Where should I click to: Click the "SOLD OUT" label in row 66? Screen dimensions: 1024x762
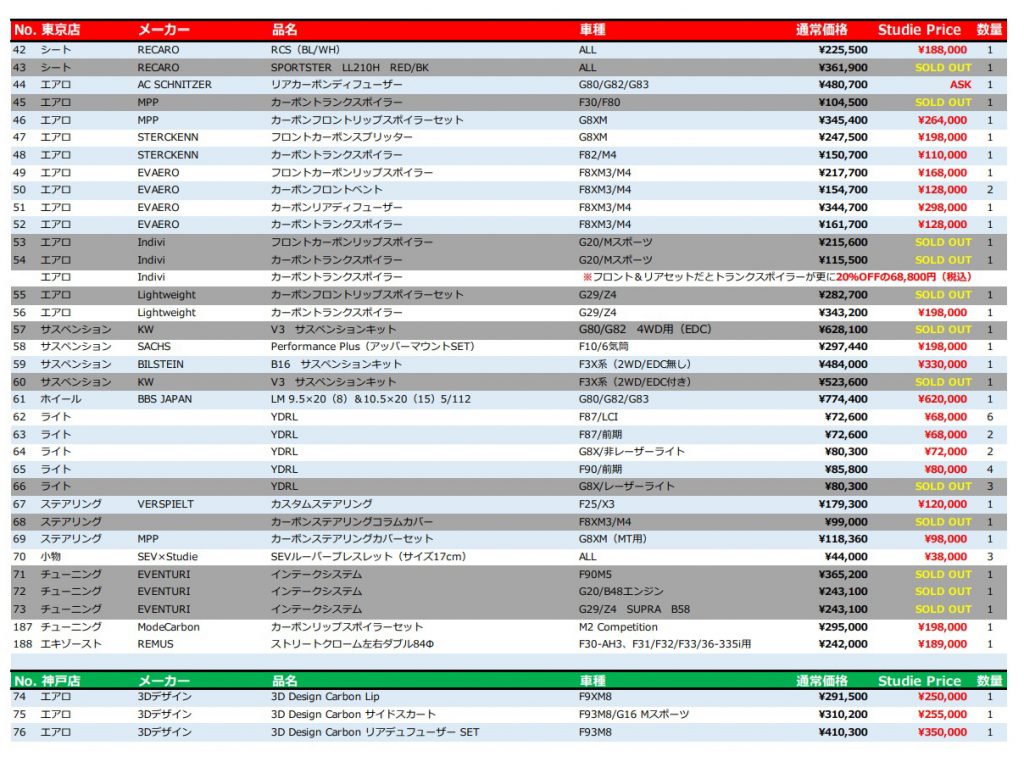click(x=943, y=486)
